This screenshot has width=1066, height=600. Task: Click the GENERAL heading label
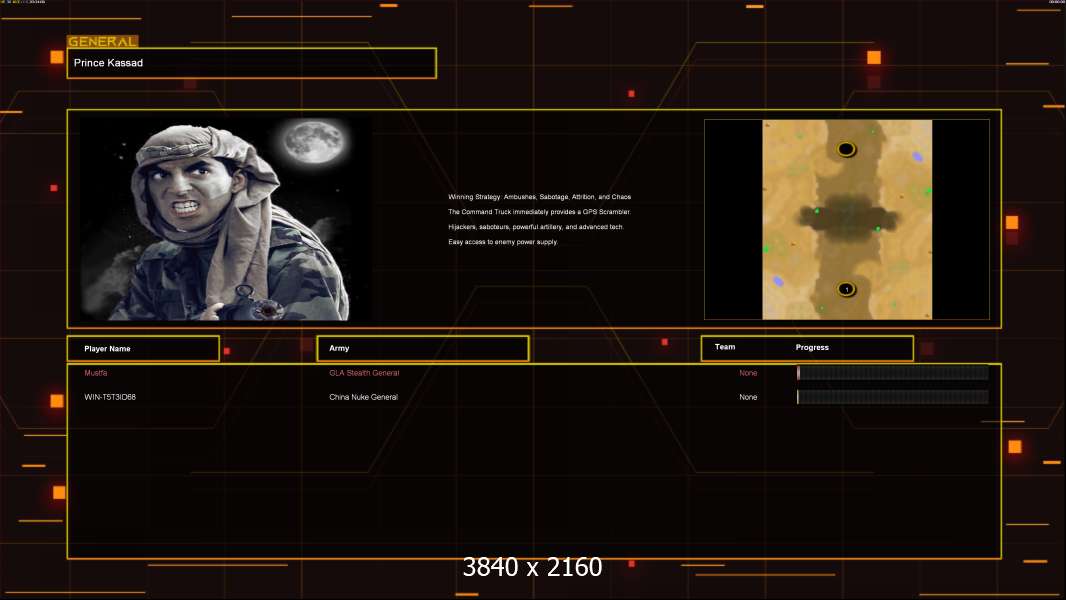tap(103, 41)
